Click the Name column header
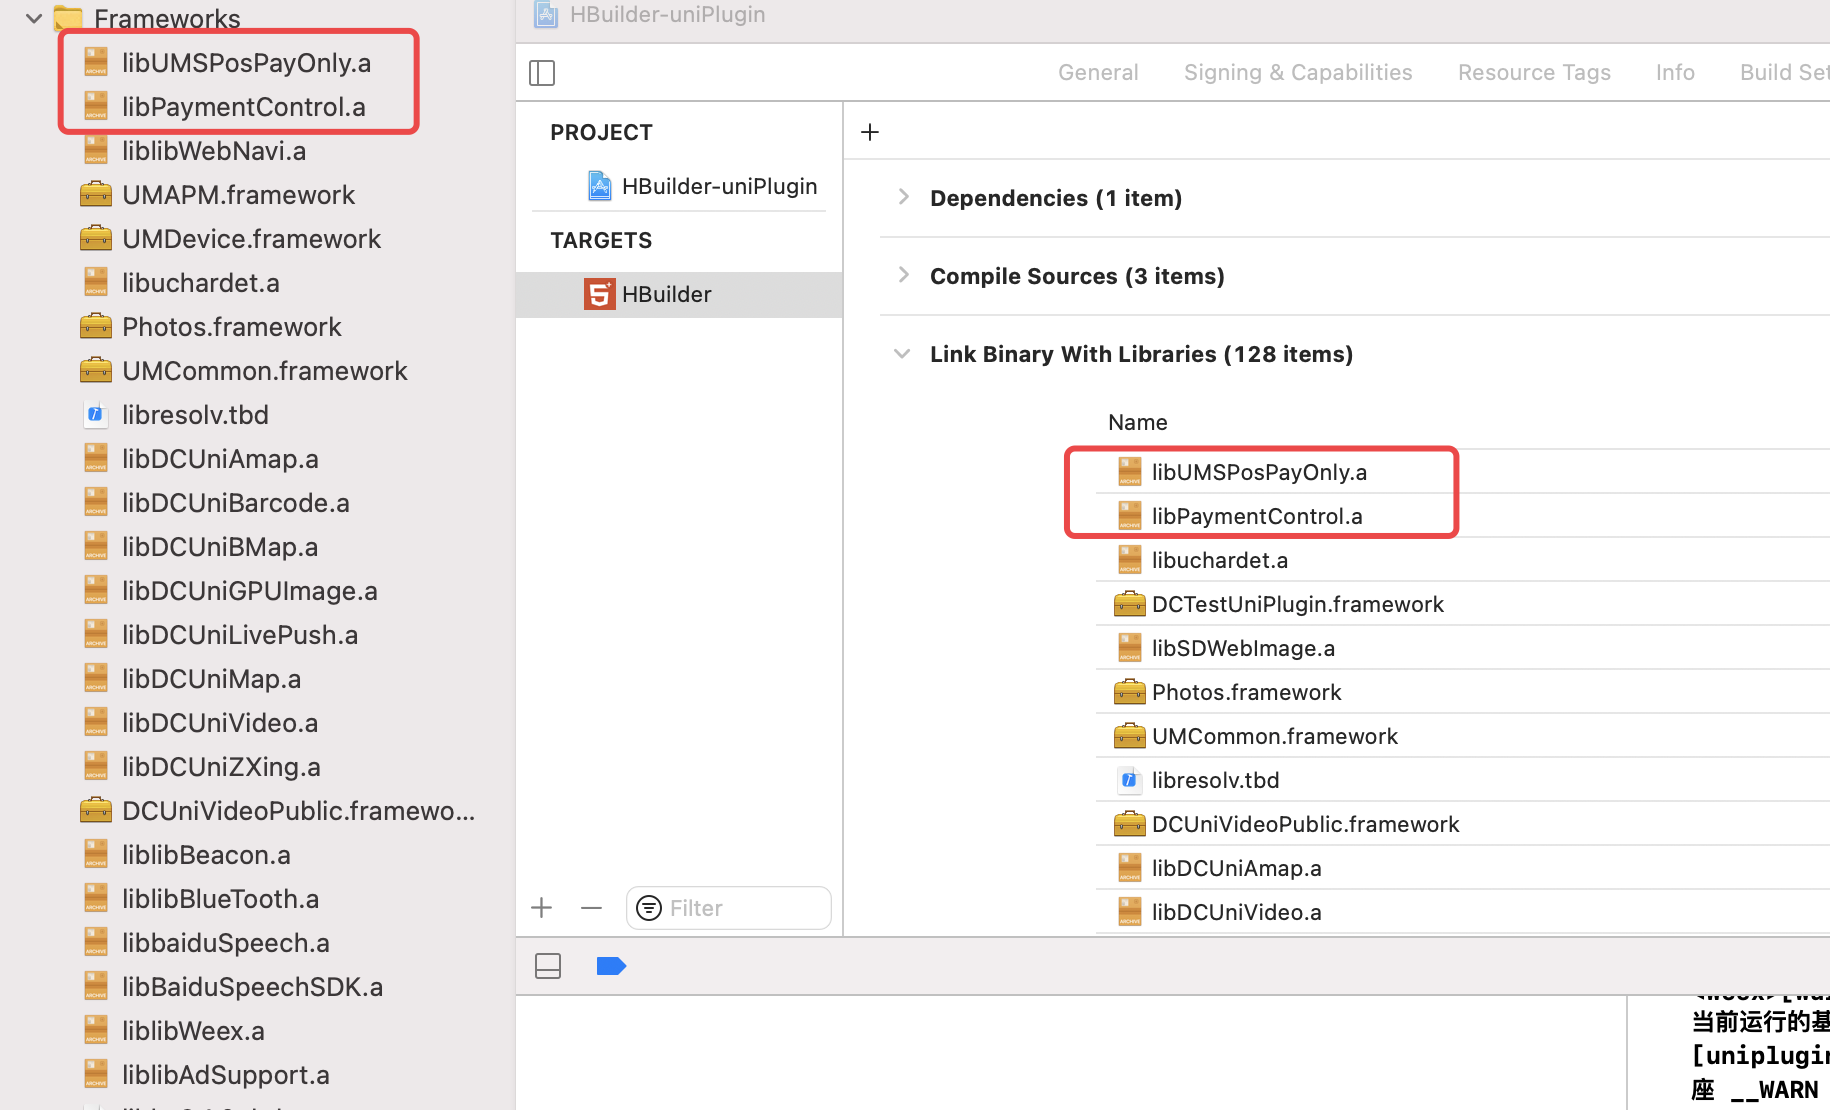 (1138, 422)
